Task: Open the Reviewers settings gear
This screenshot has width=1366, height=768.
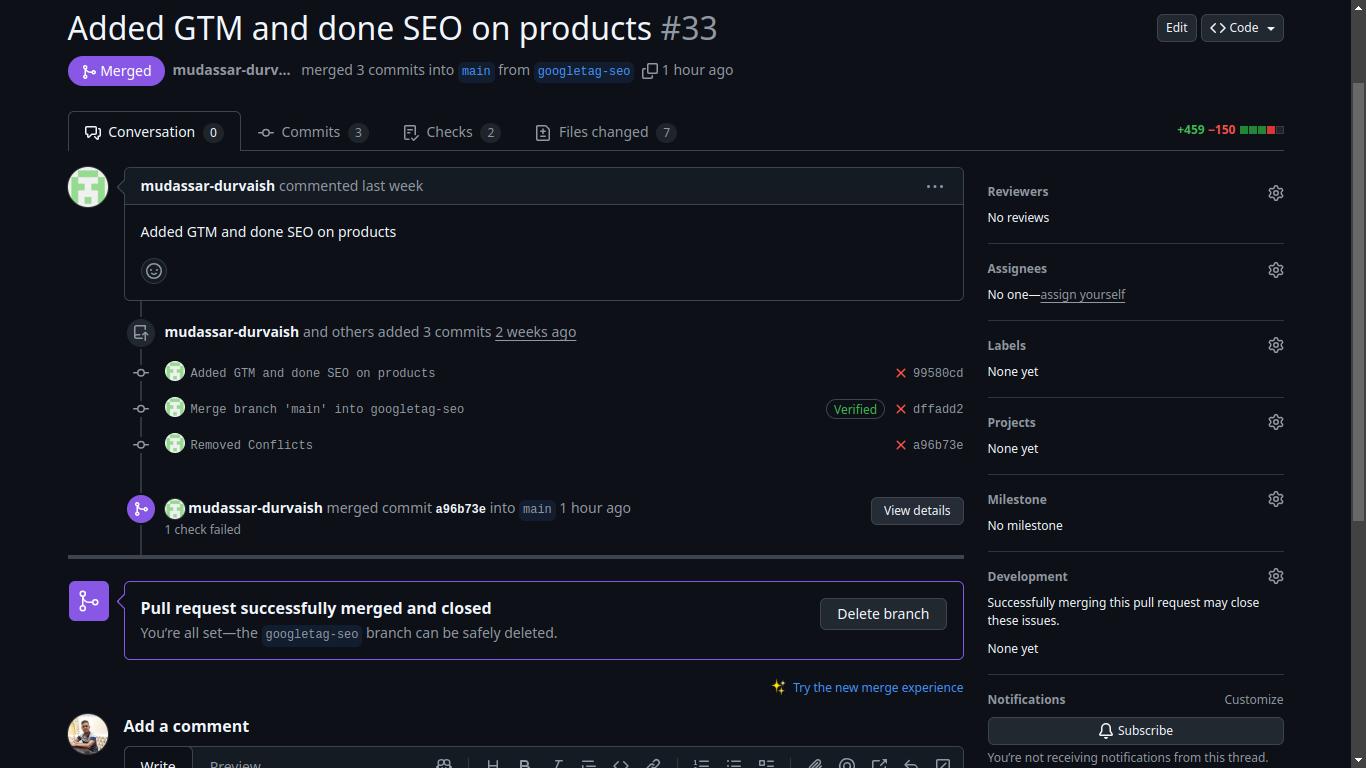Action: point(1275,193)
